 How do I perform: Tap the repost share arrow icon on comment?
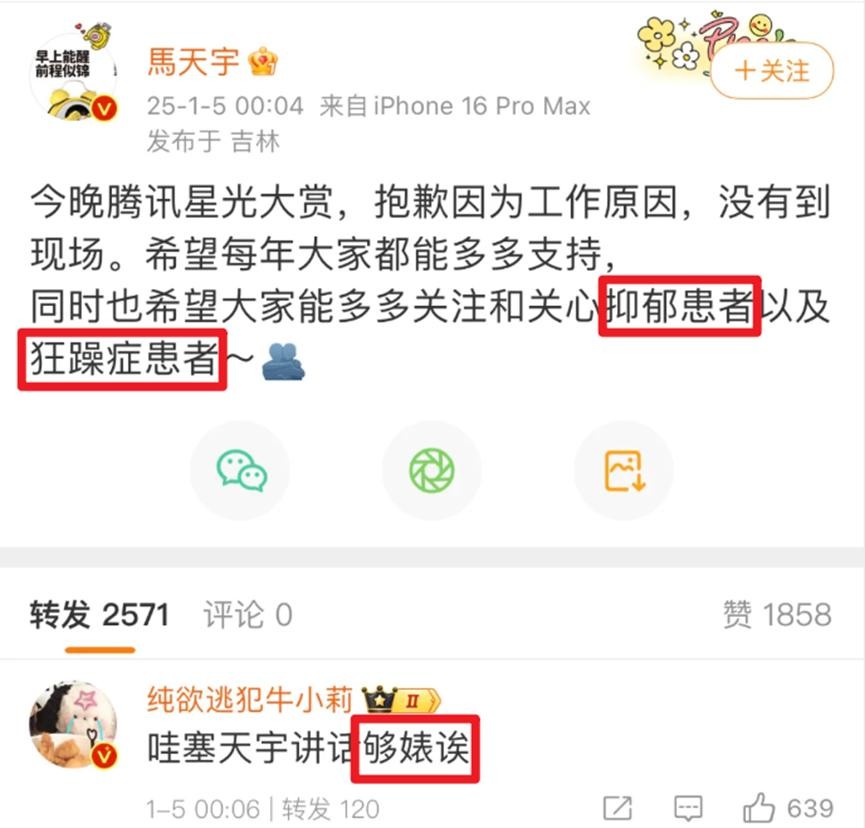point(617,809)
